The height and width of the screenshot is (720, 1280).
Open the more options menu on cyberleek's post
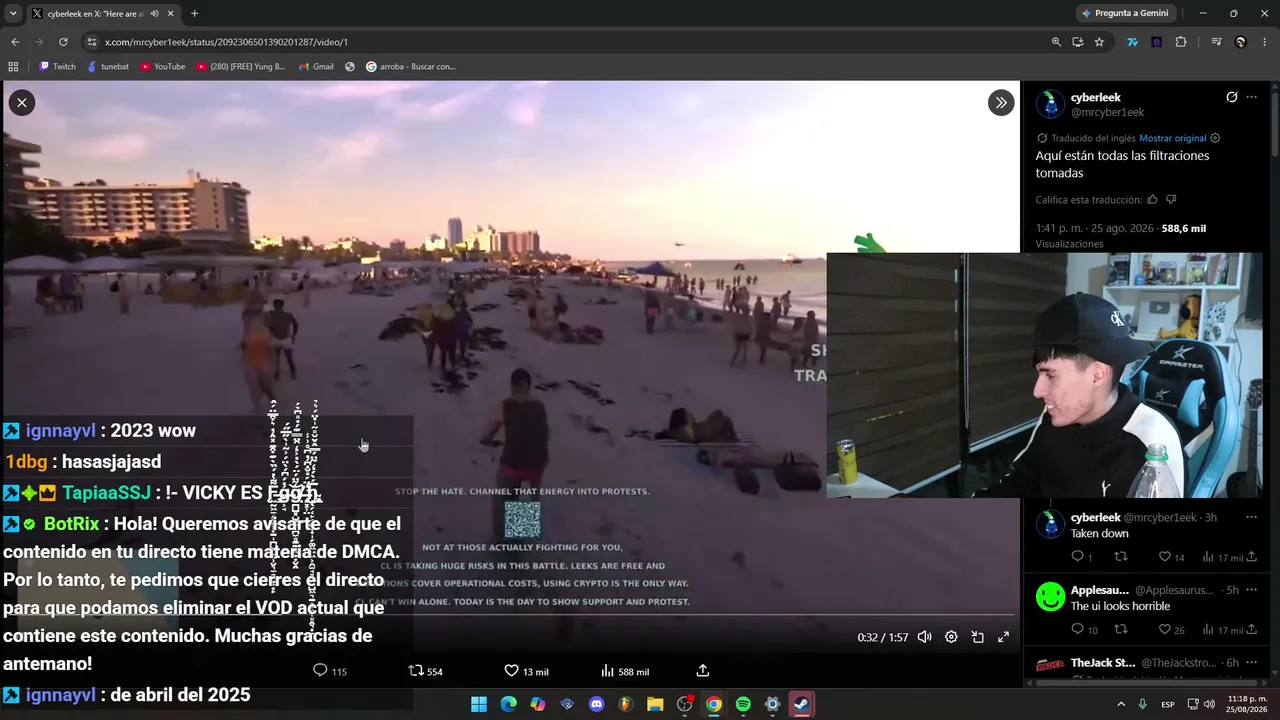(x=1251, y=97)
